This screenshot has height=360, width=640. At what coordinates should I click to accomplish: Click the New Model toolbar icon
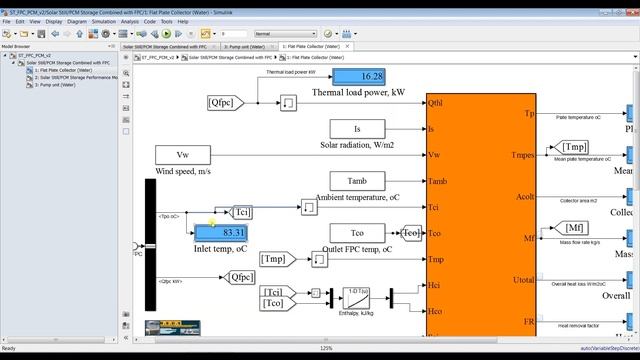point(7,34)
